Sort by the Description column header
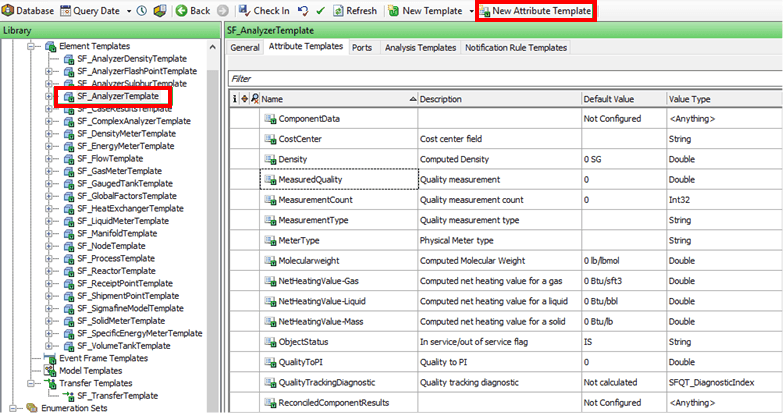Viewport: 783px width, 413px height. (500, 99)
